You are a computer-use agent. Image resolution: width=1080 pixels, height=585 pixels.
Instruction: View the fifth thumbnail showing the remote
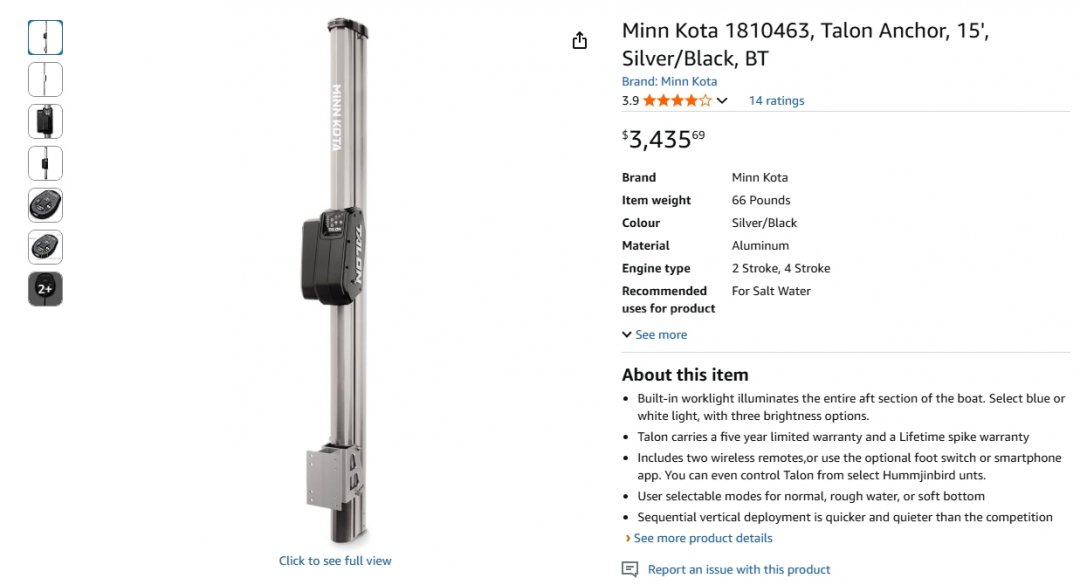45,205
